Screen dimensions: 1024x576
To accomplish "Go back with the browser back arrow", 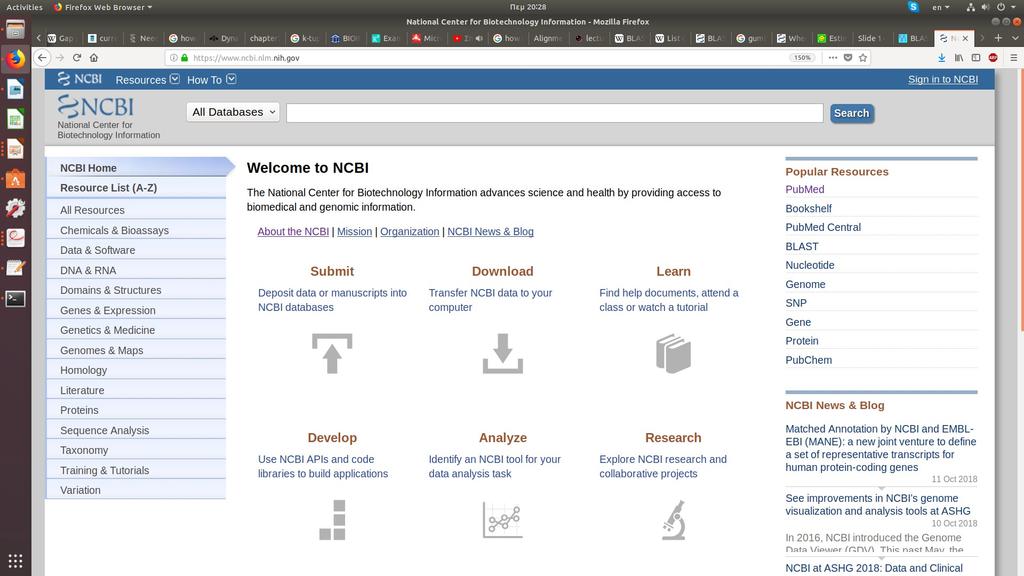I will [42, 57].
